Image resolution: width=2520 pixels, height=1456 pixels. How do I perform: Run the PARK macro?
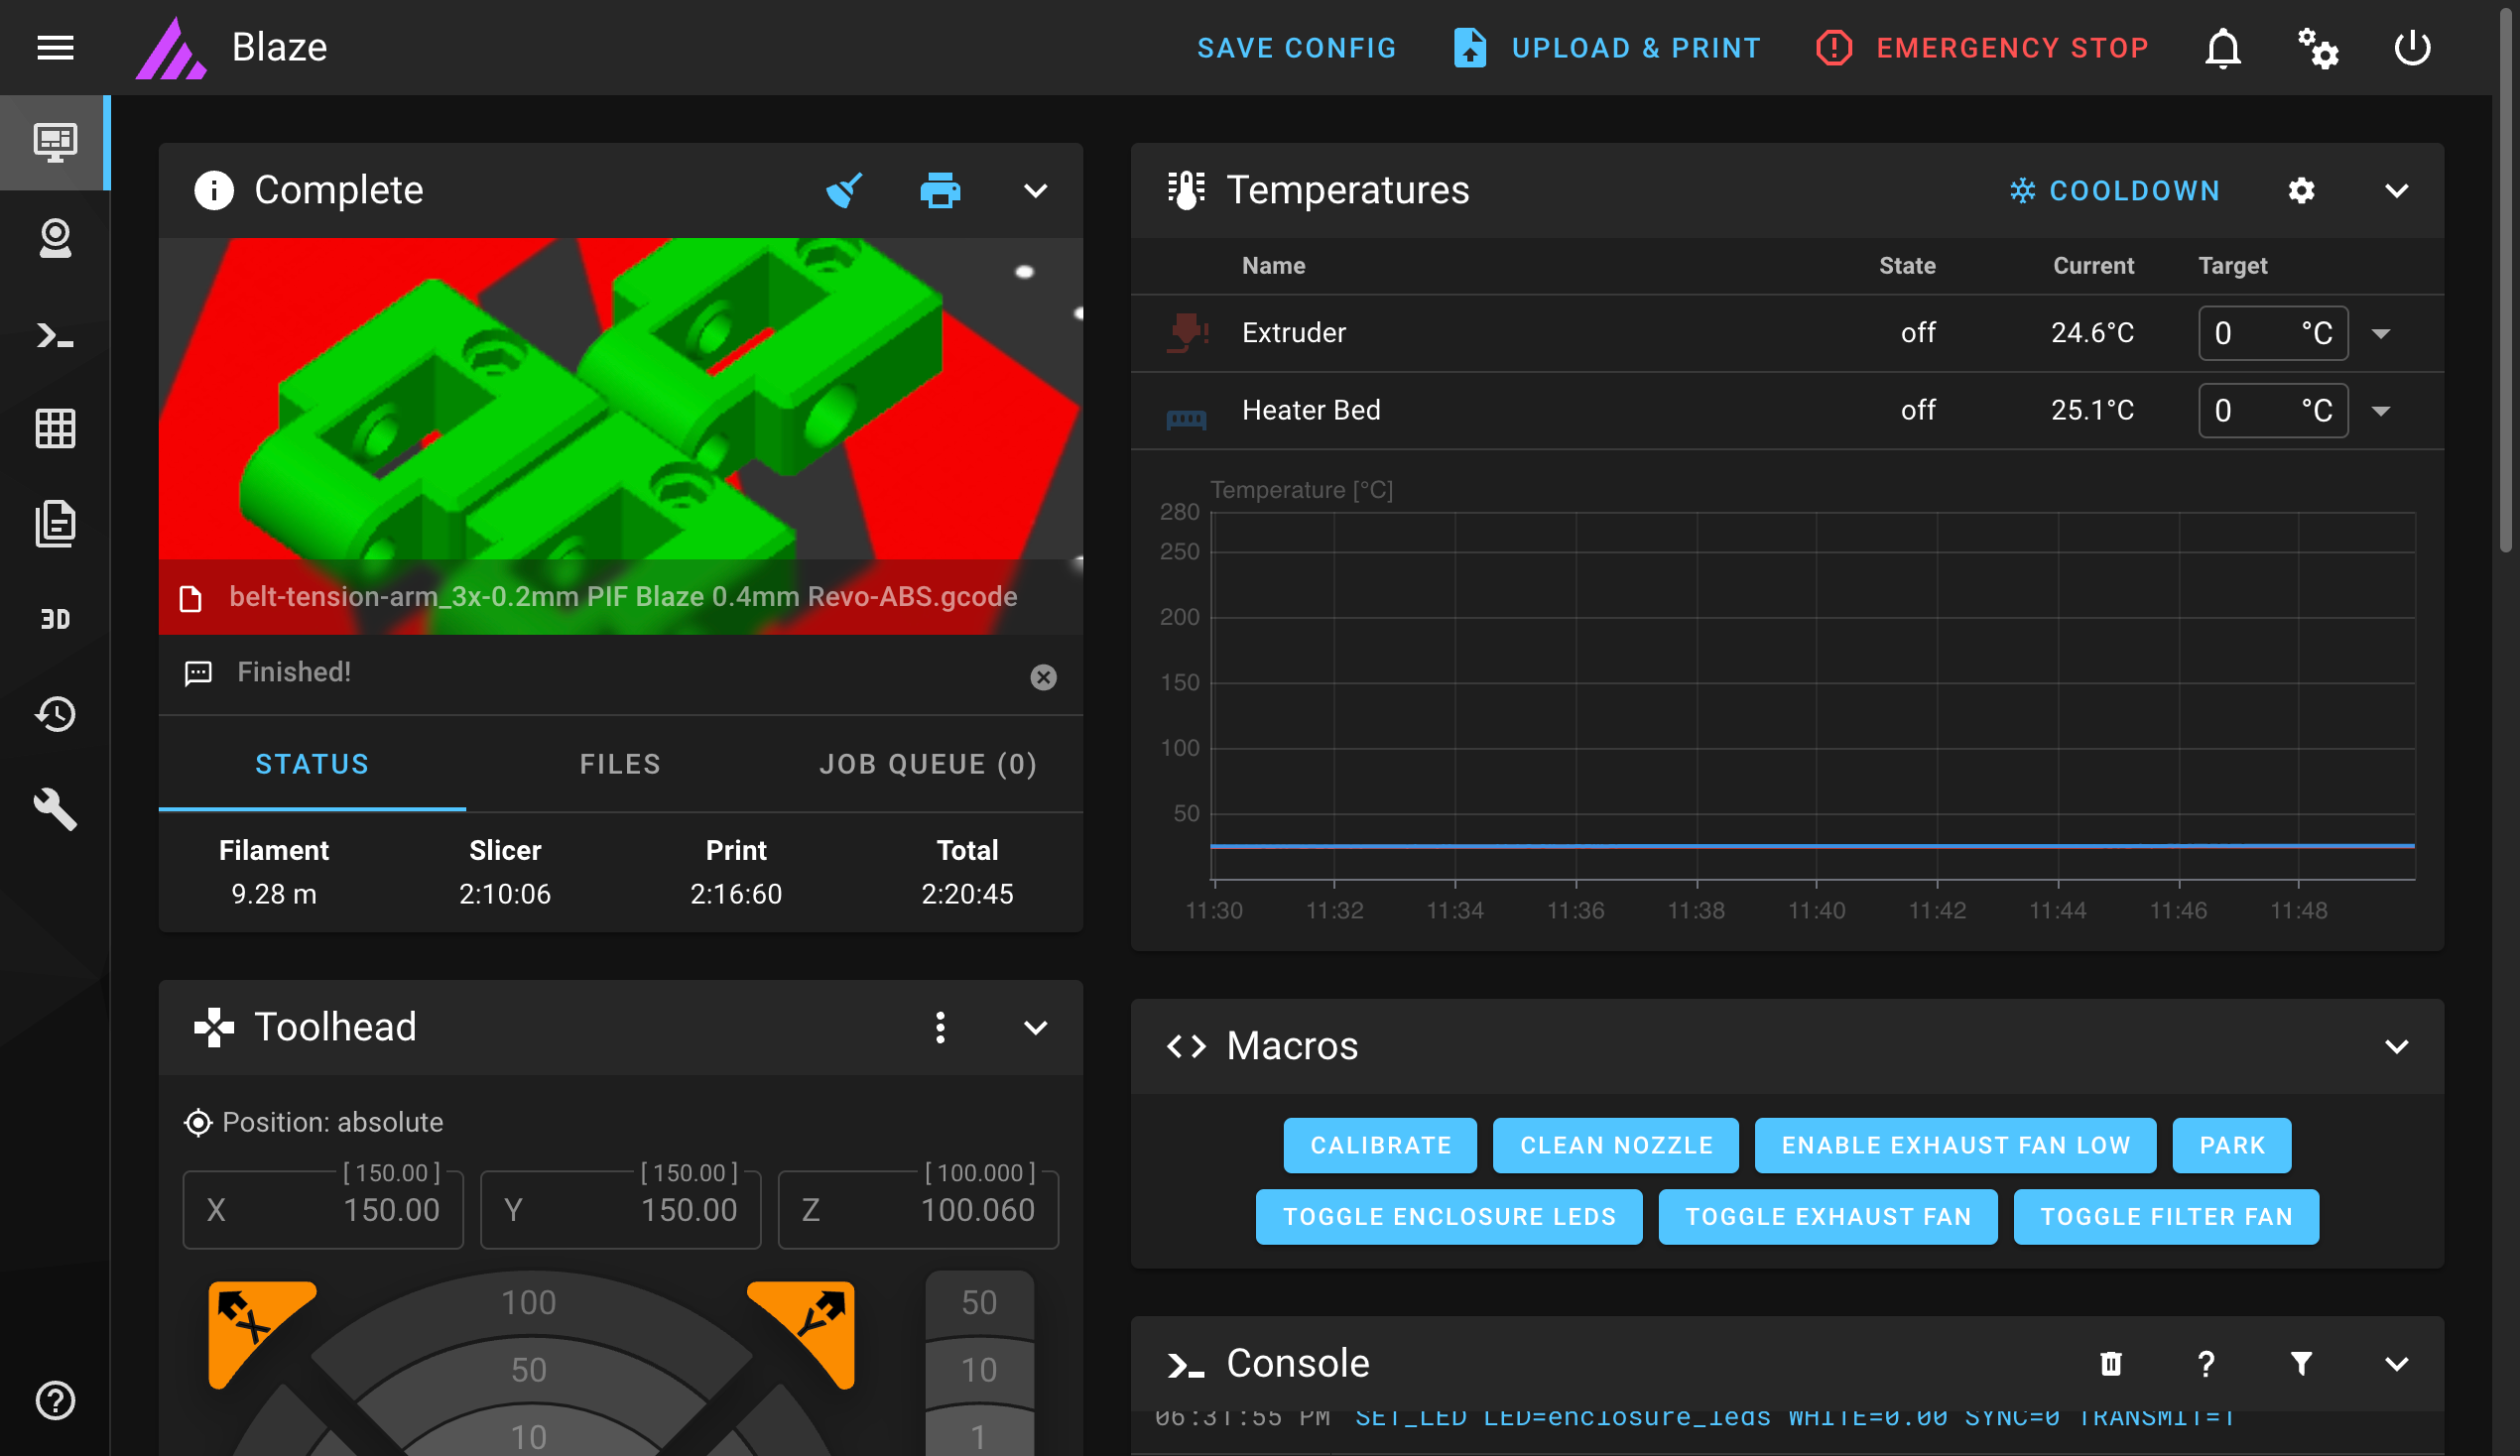point(2232,1145)
